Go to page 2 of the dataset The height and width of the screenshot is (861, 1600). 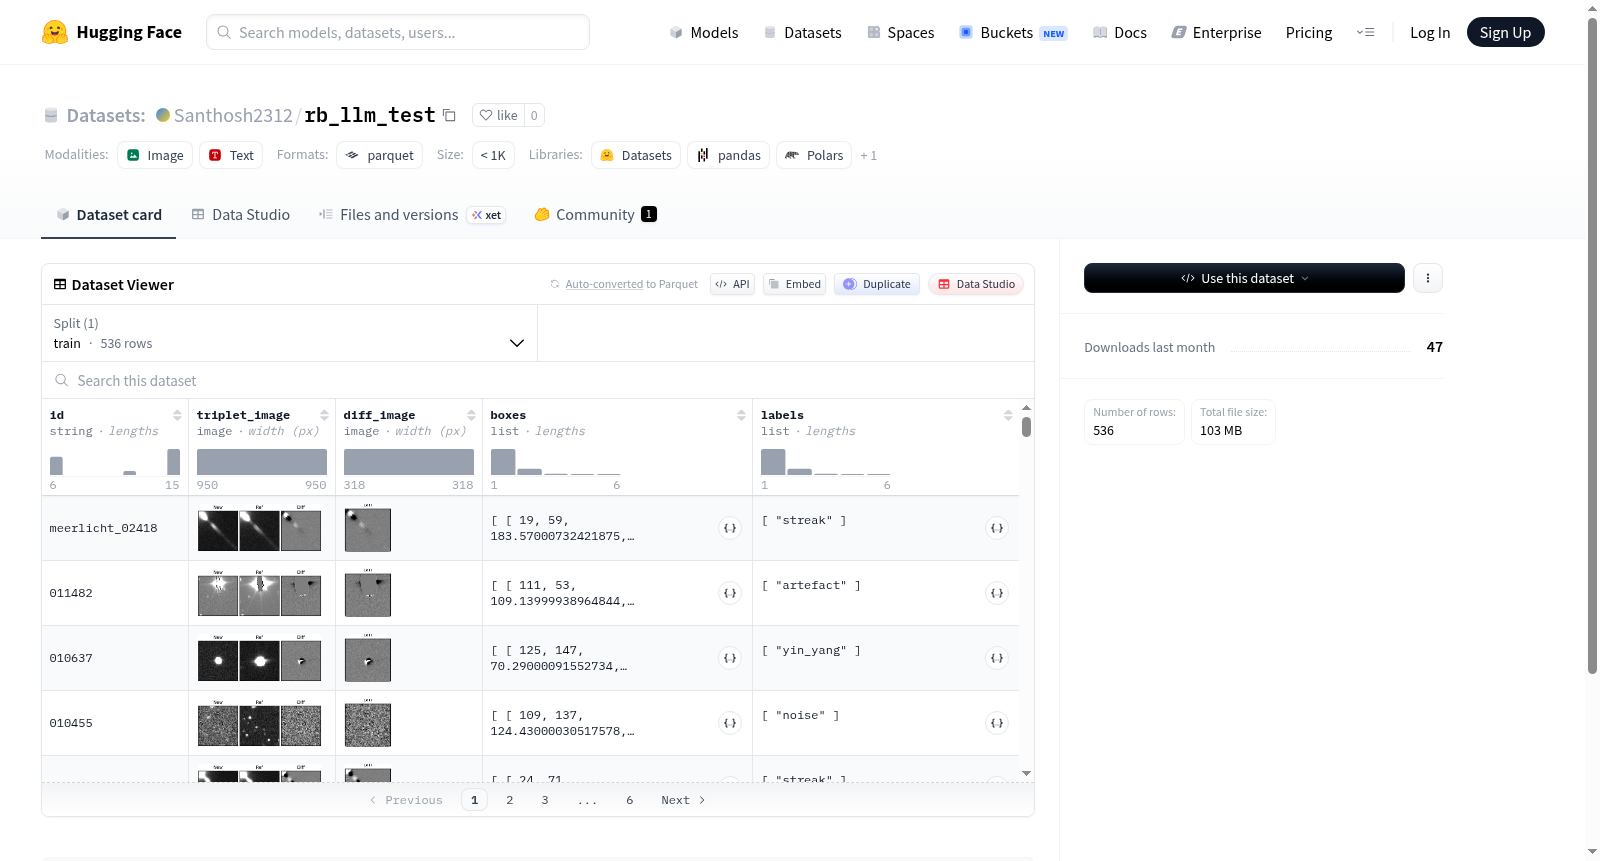[510, 800]
